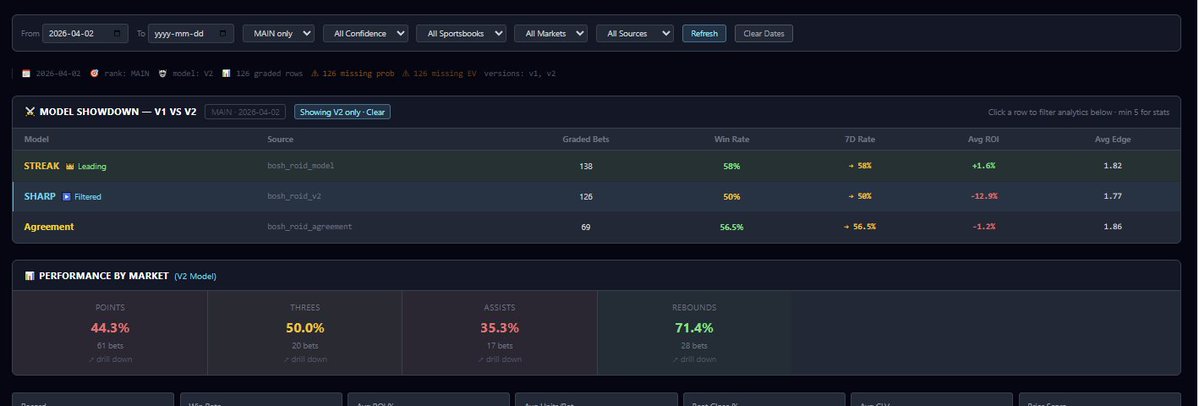Image resolution: width=1199 pixels, height=406 pixels.
Task: Select the STREAK model row
Action: tap(596, 166)
